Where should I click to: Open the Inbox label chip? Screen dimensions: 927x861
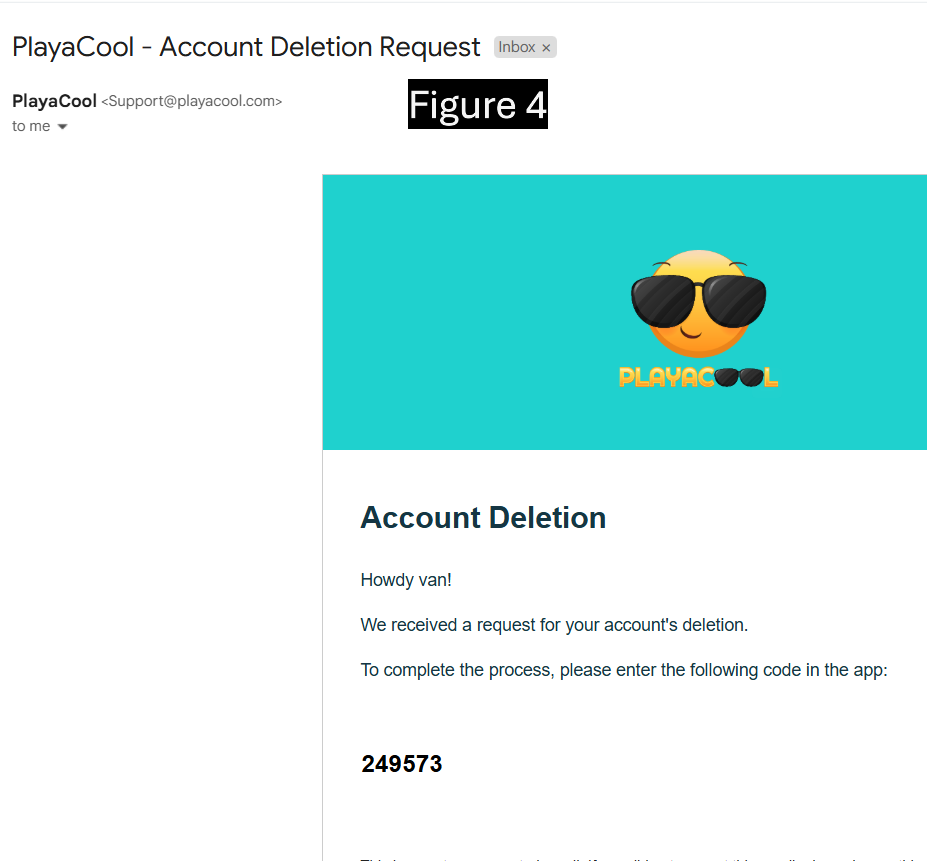(x=517, y=47)
